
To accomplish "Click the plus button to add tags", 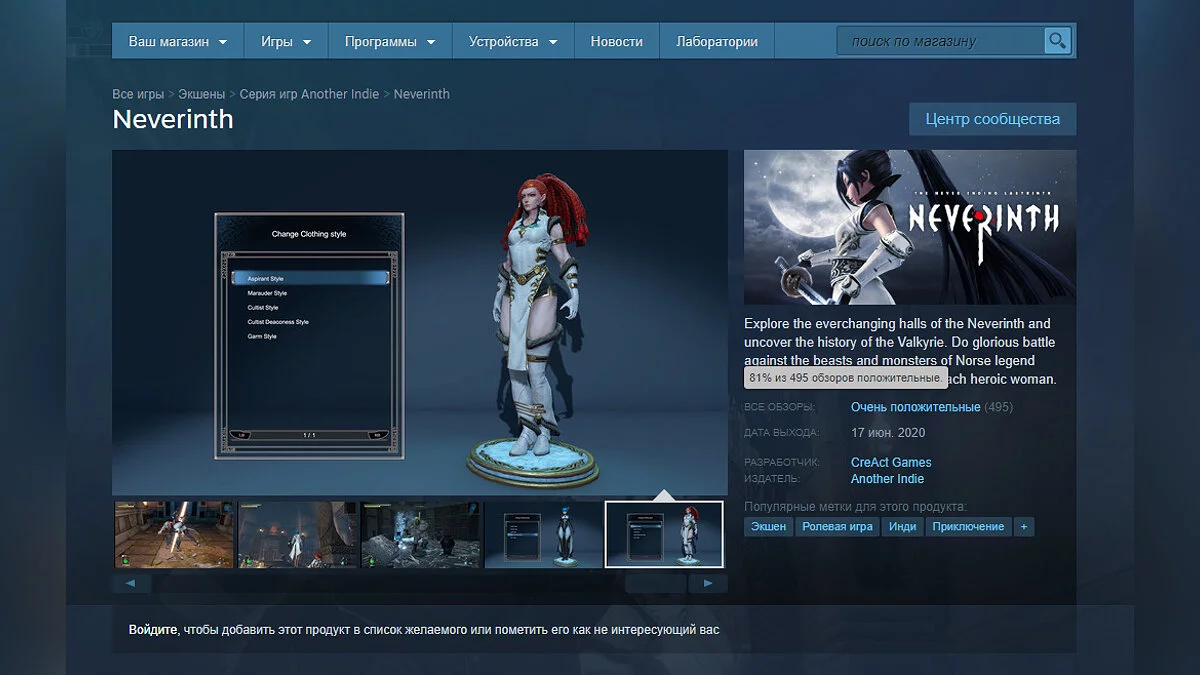I will [1023, 526].
